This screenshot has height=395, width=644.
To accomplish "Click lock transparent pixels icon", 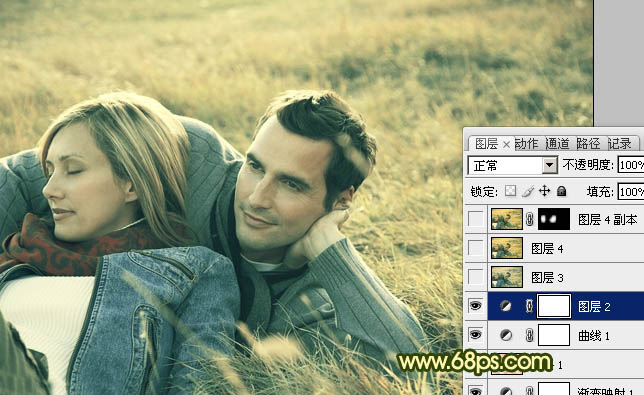I will [511, 191].
